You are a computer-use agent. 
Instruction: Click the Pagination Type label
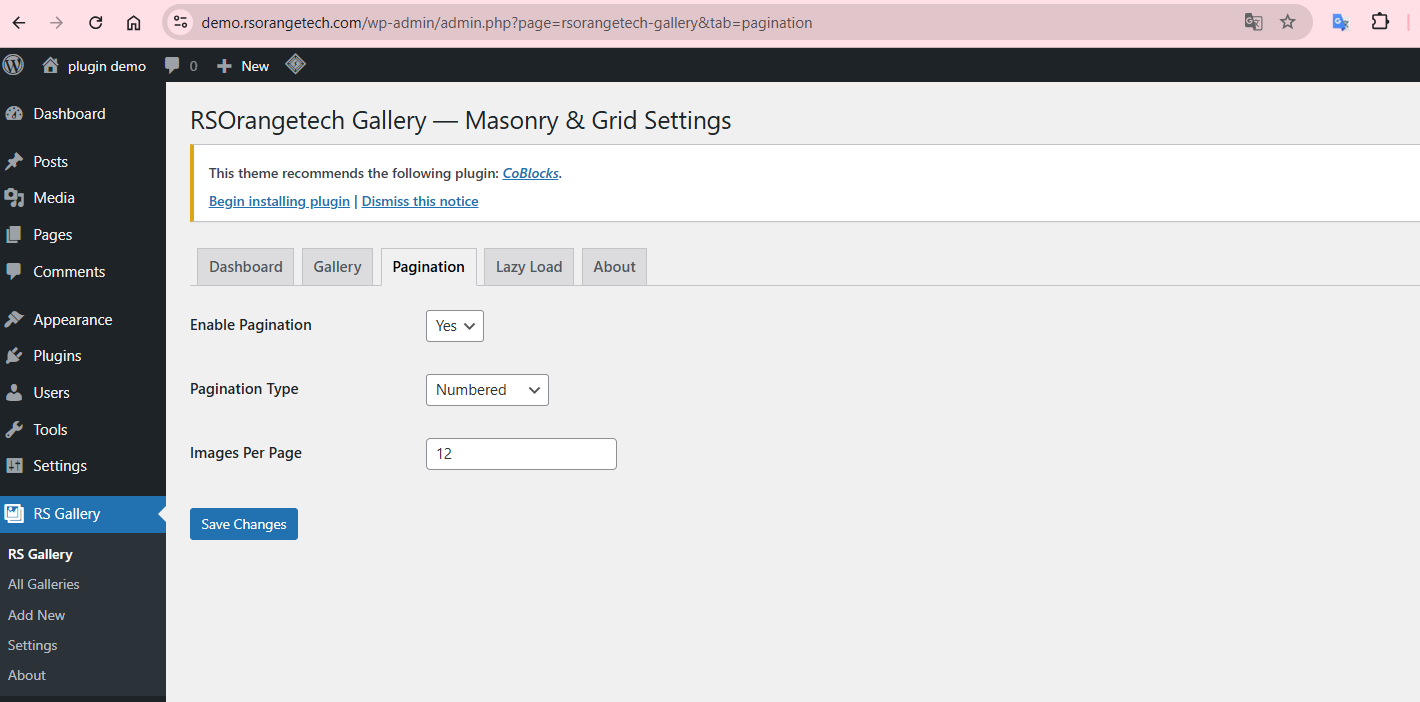point(244,389)
